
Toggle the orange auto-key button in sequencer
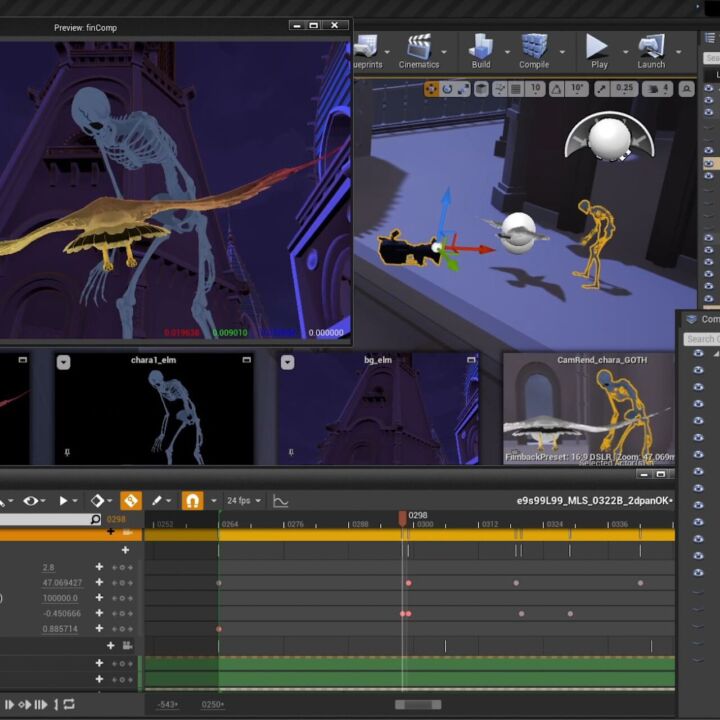tap(130, 500)
